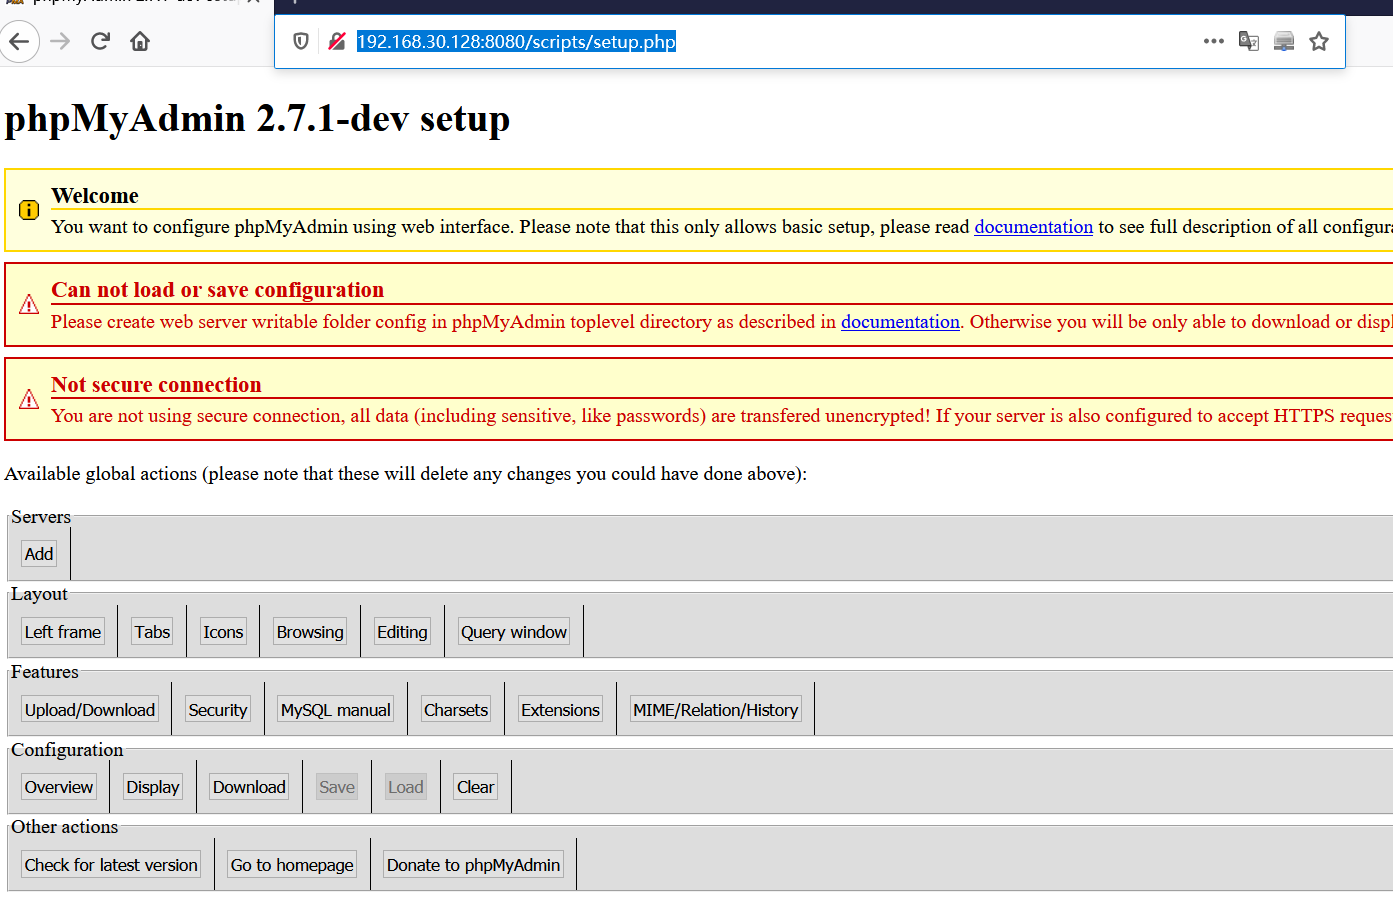Viewport: 1393px width, 904px height.
Task: Switch to the phpMyAdmin setup browser tab
Action: point(120,4)
